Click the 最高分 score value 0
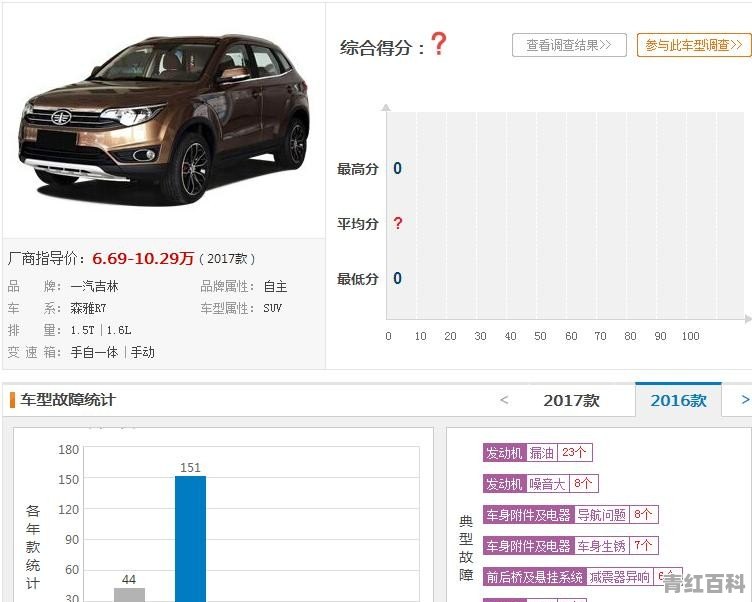The height and width of the screenshot is (602, 752). (x=397, y=168)
